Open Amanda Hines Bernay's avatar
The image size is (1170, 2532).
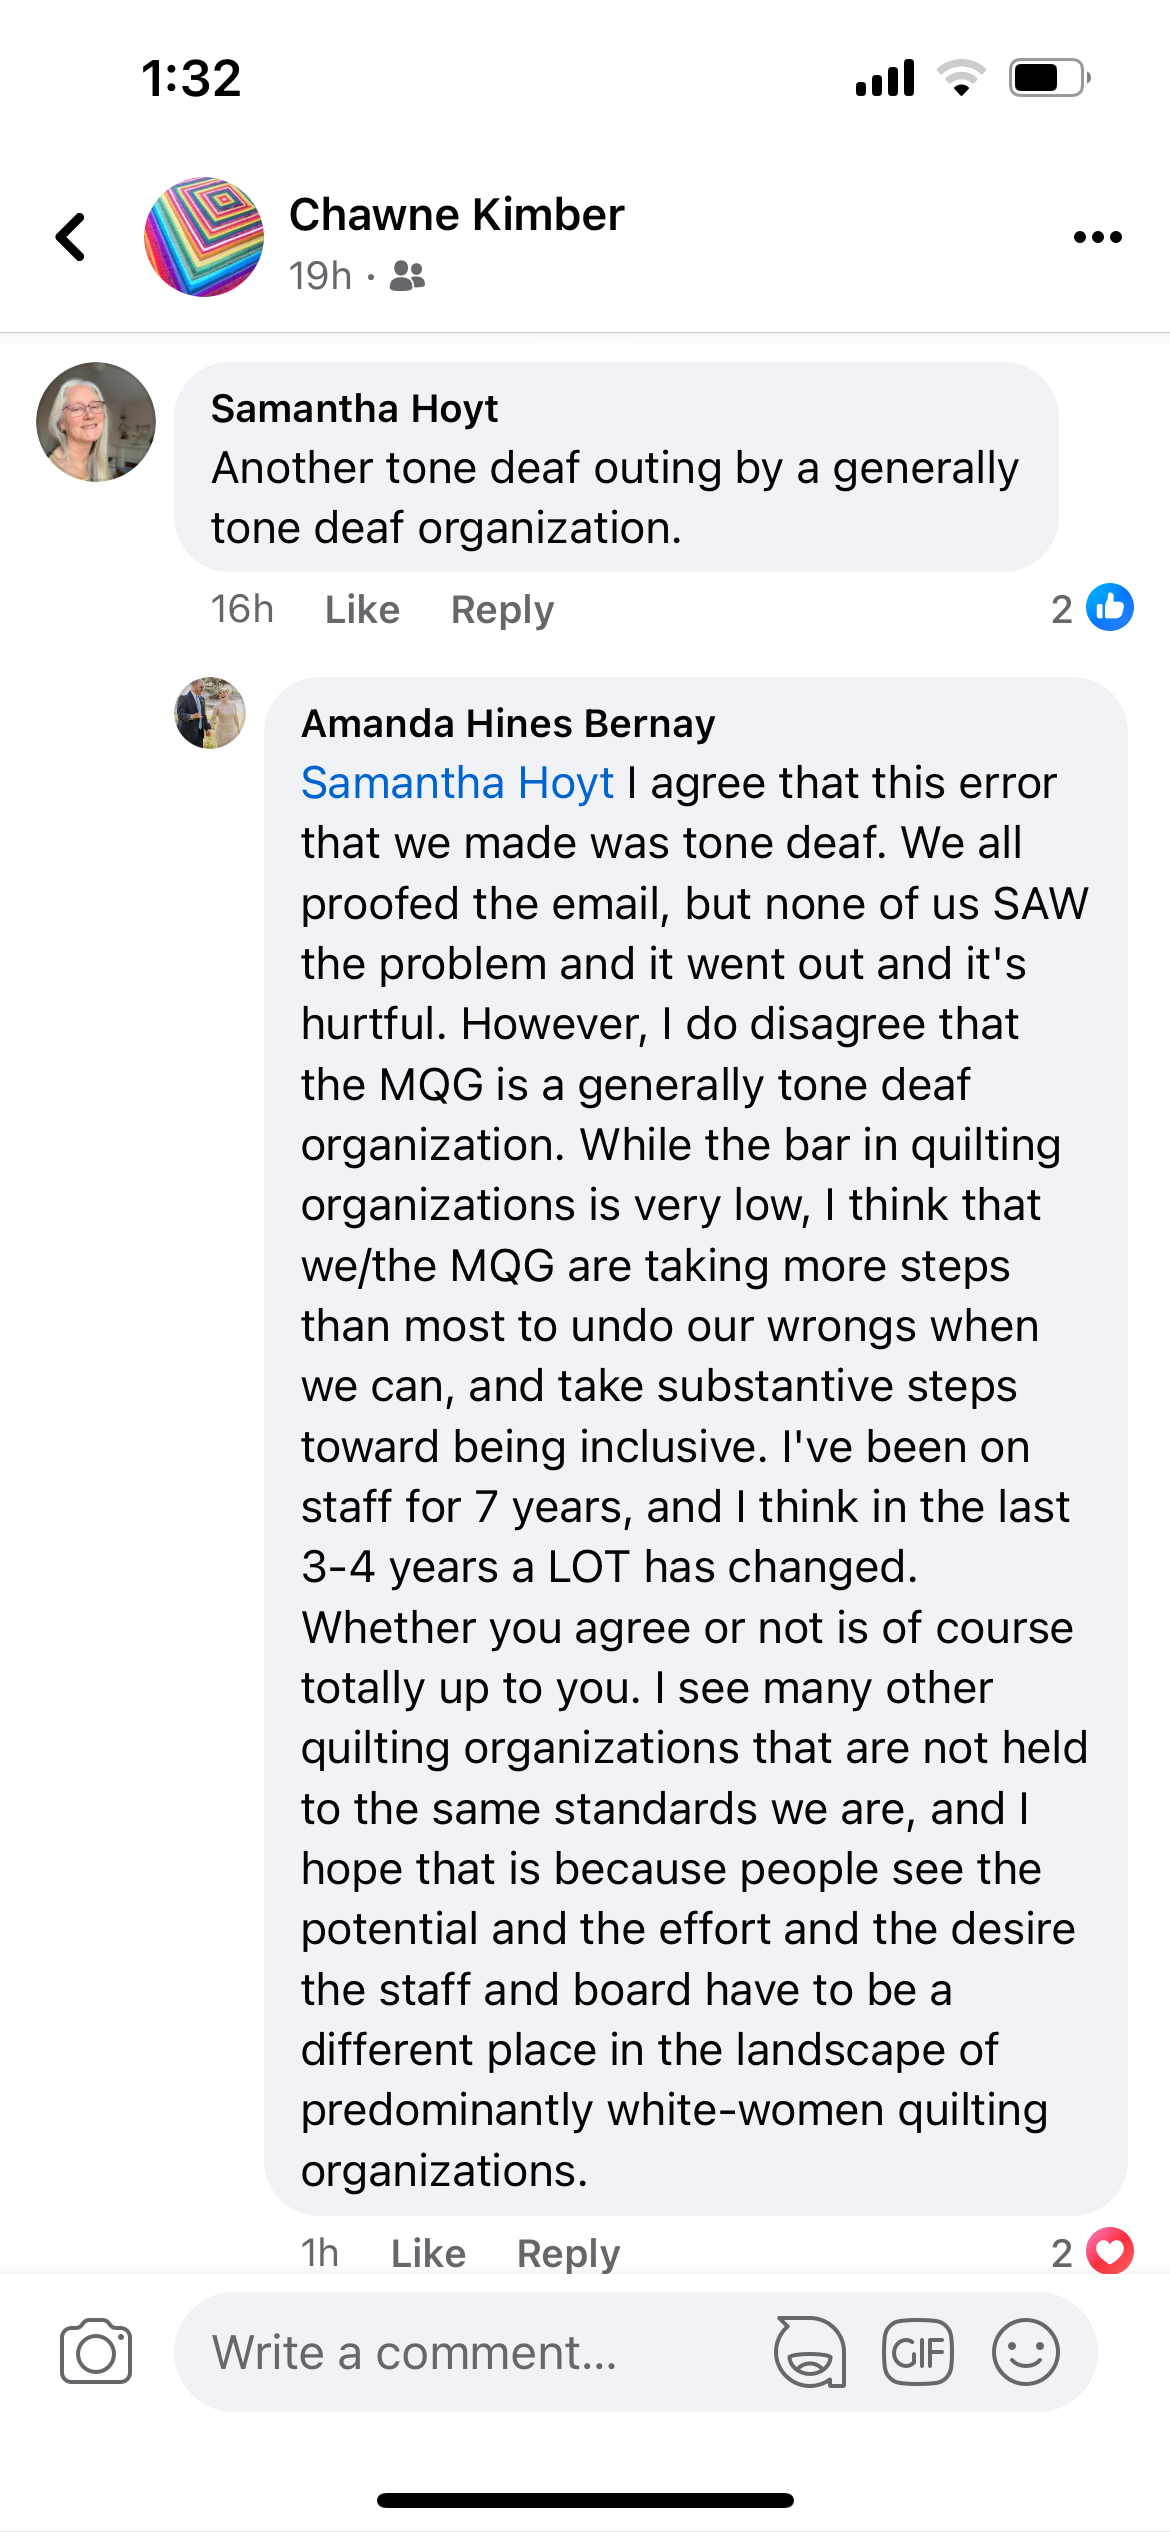point(210,713)
